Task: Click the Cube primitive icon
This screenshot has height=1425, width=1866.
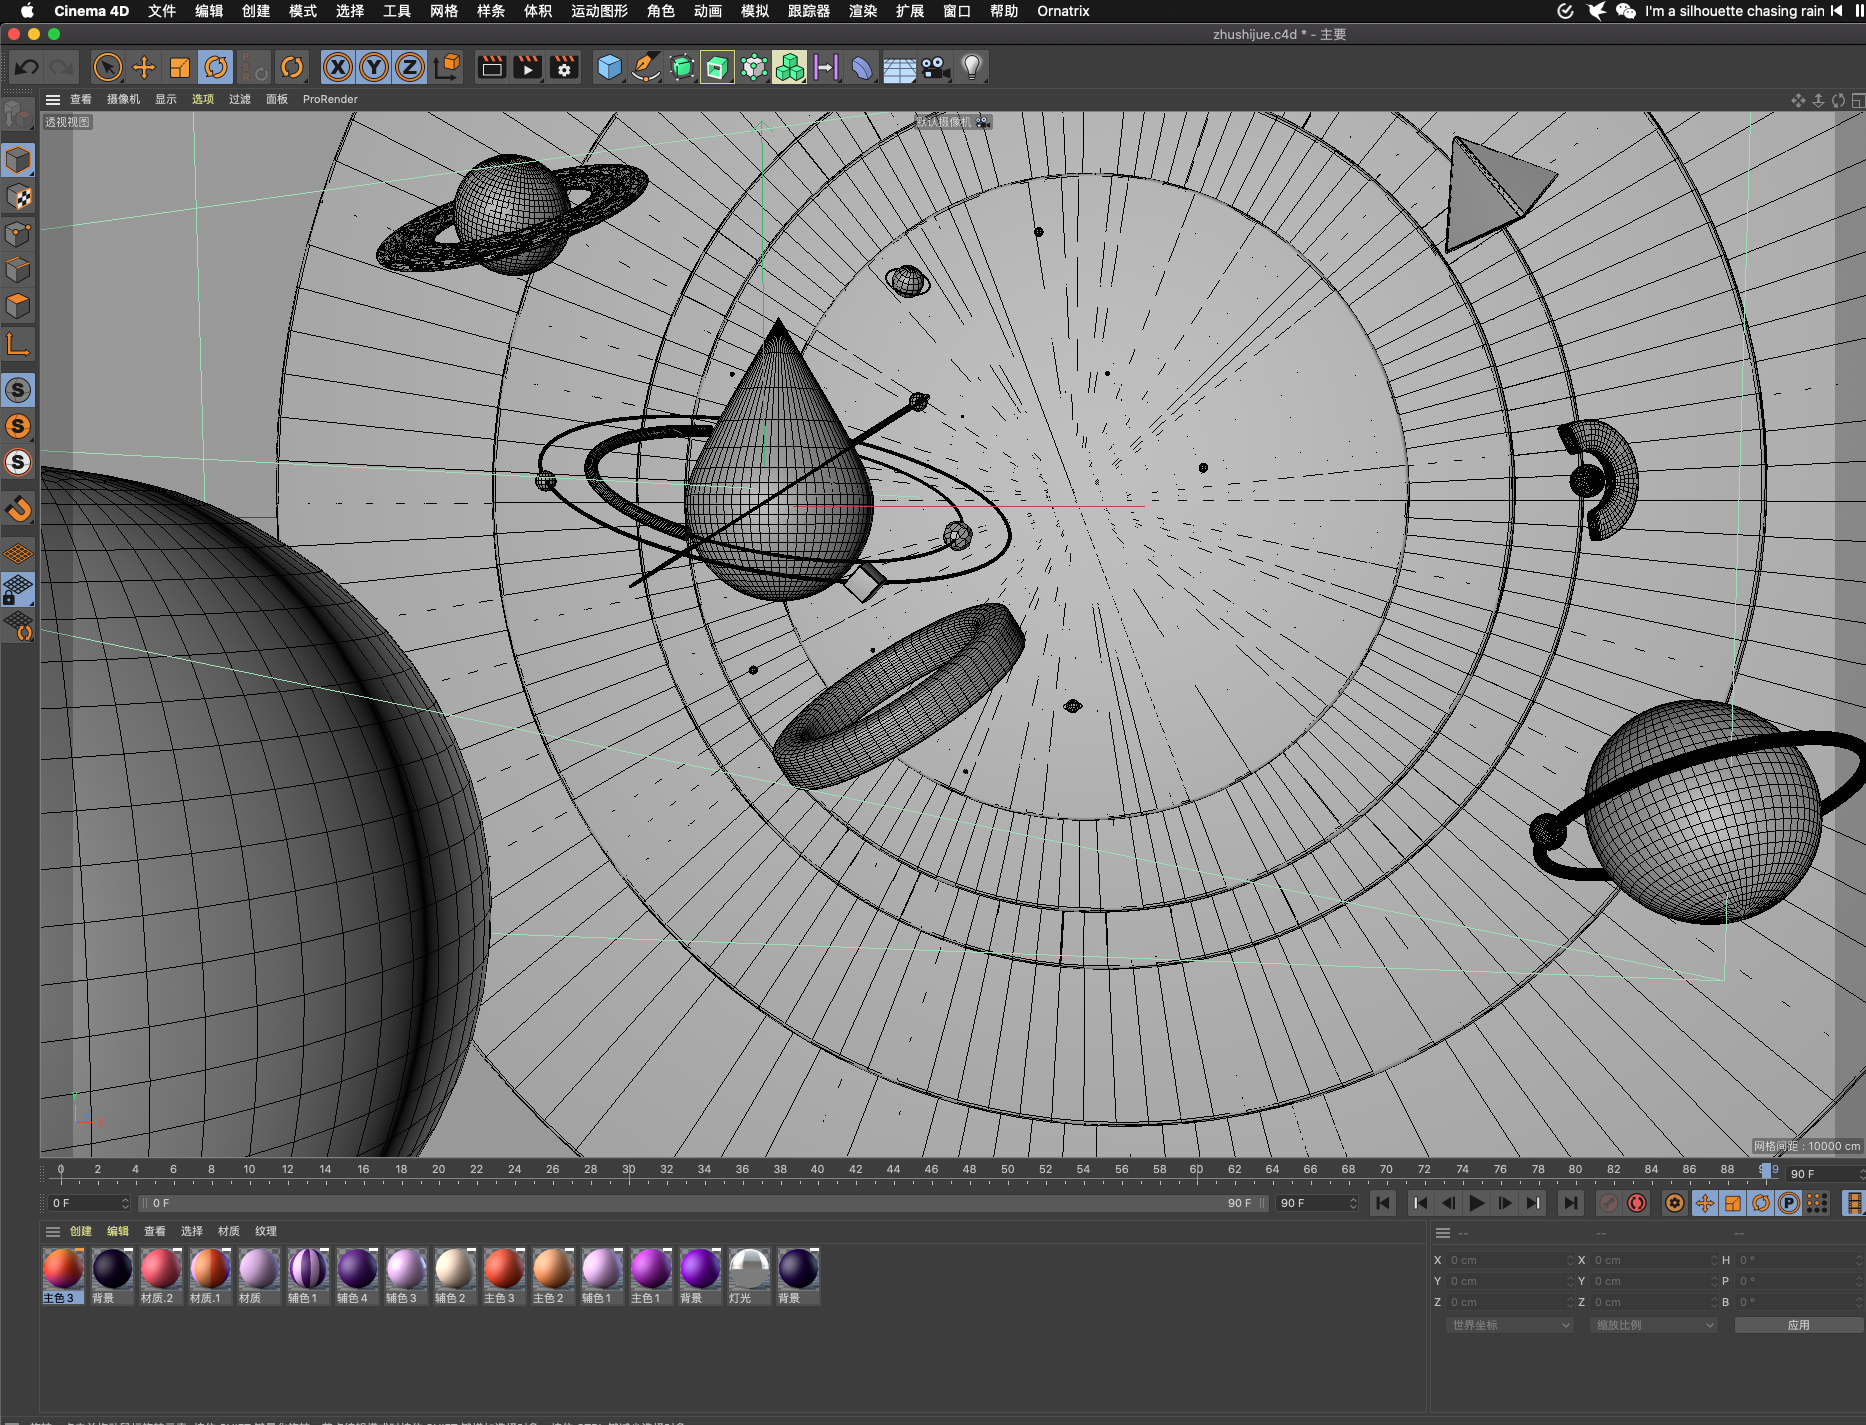Action: click(609, 68)
